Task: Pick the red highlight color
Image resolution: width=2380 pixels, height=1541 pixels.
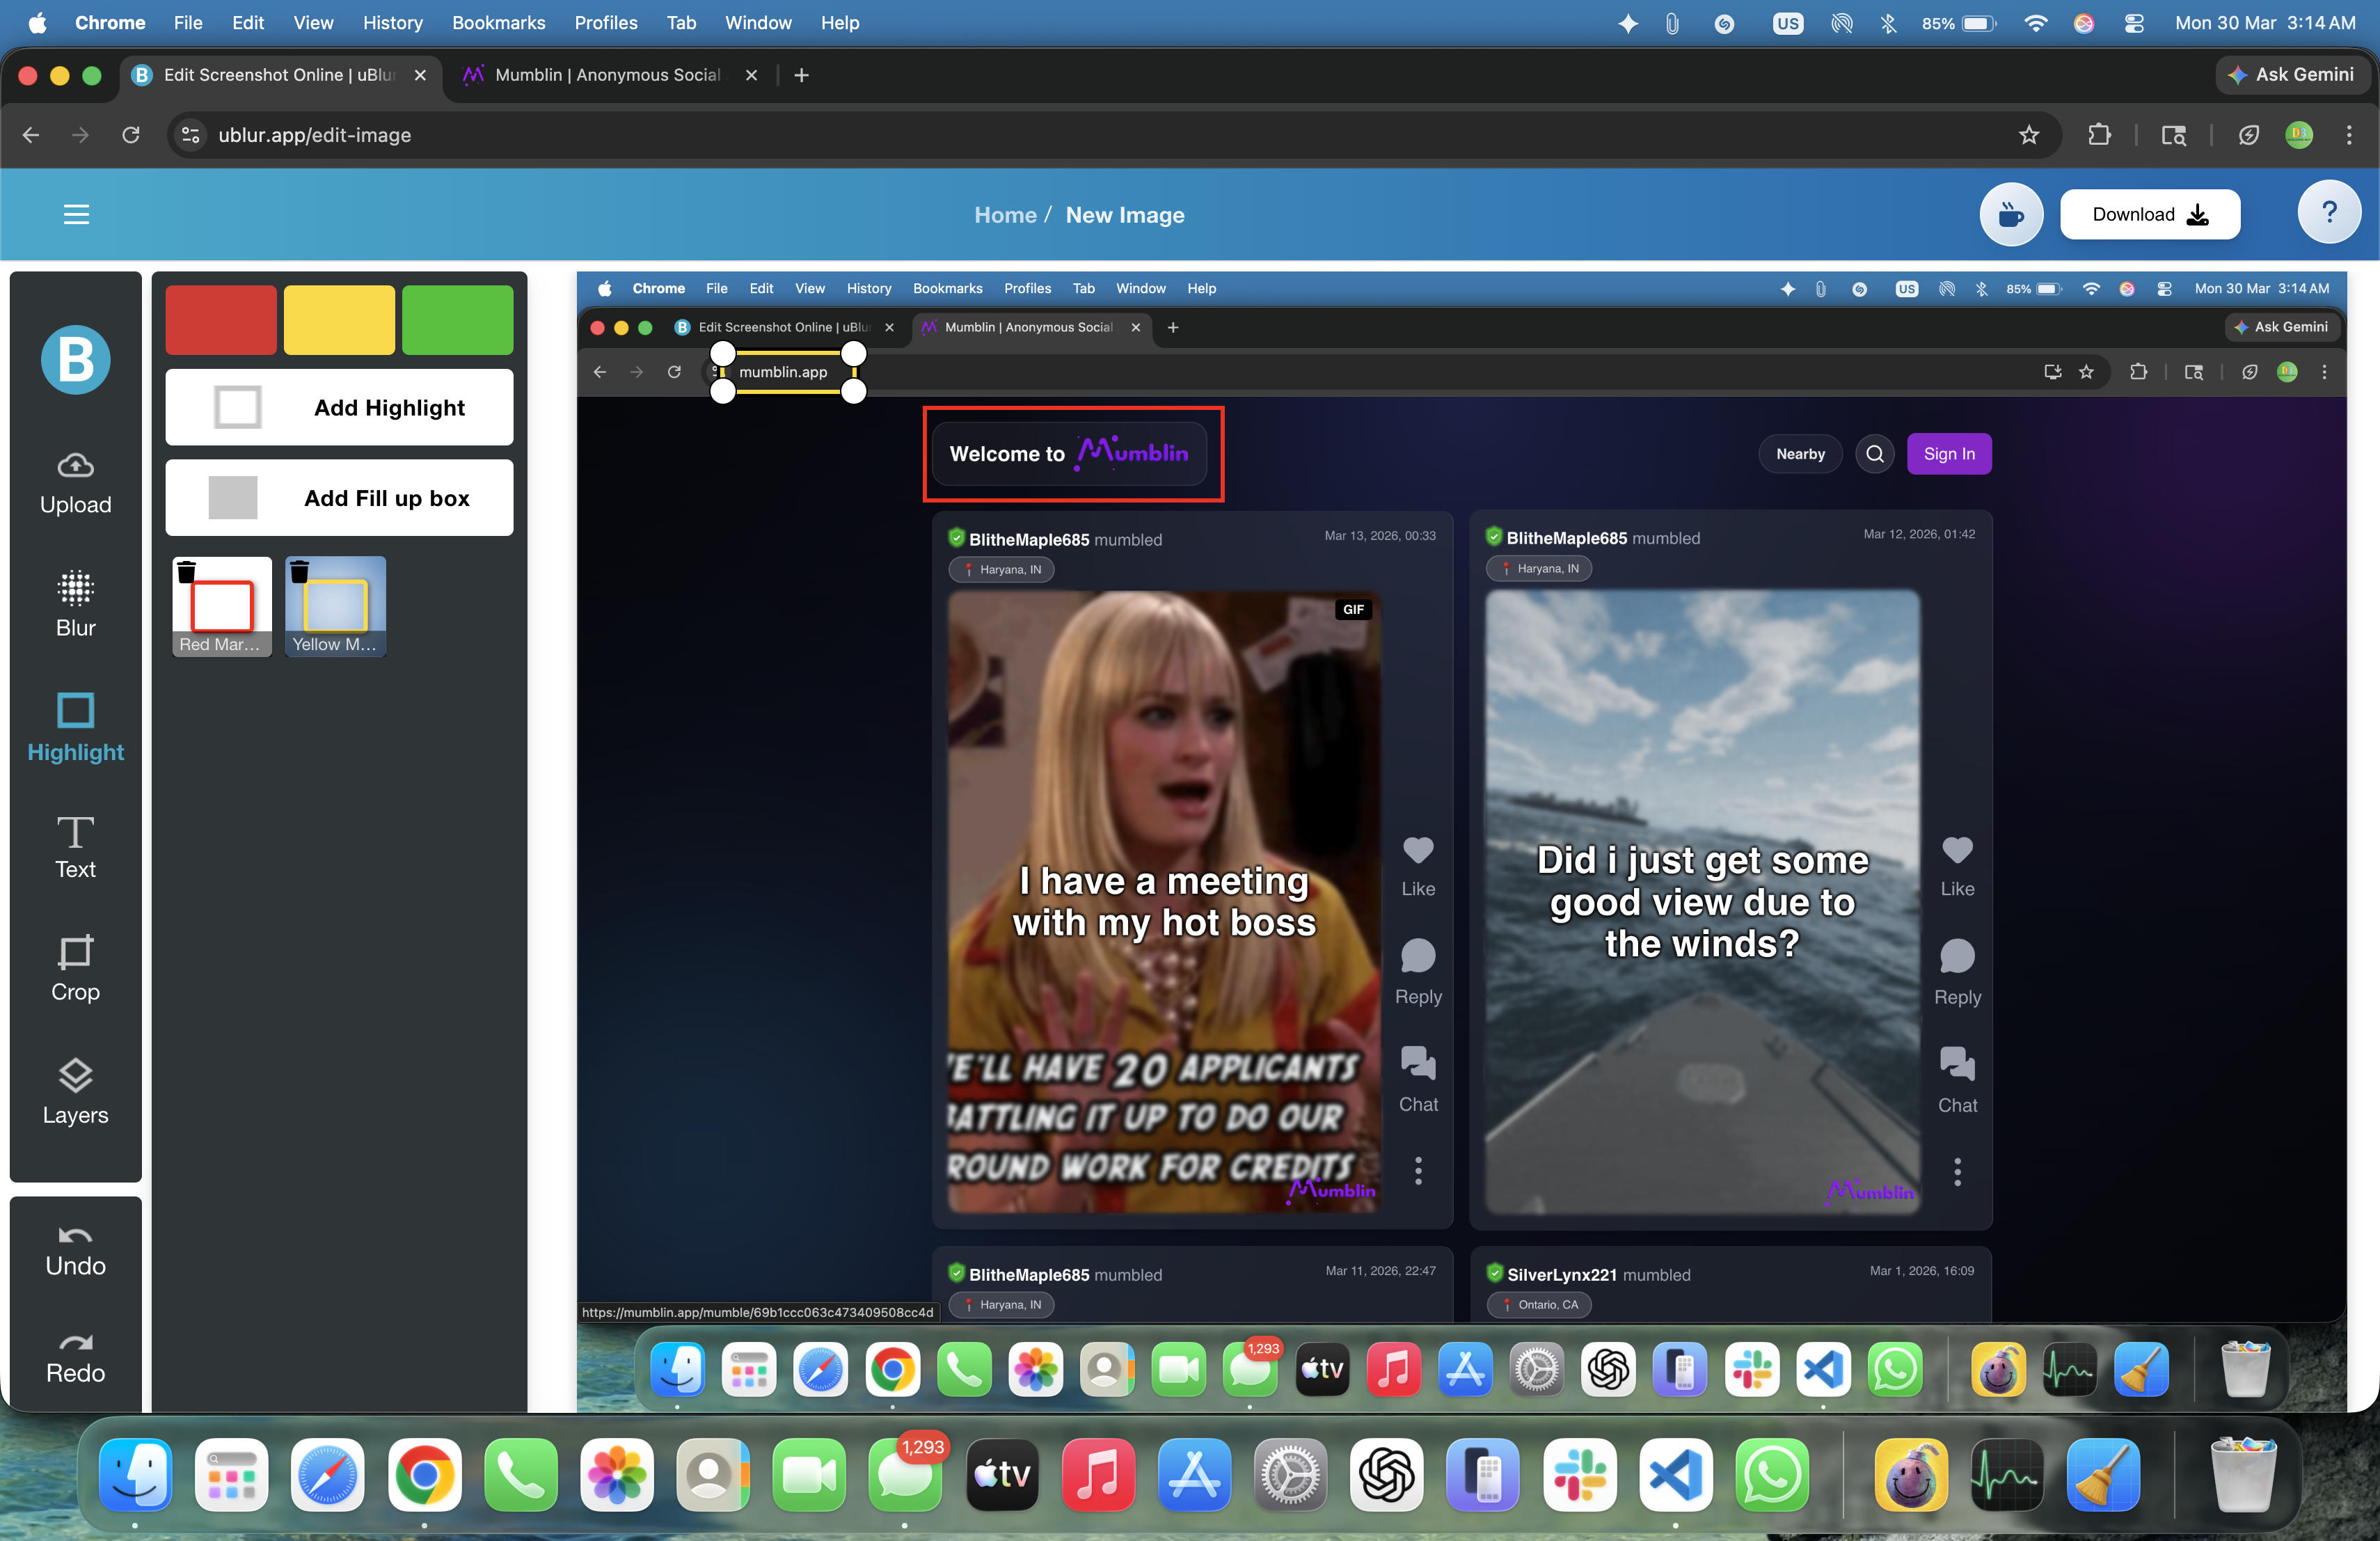Action: [x=221, y=320]
